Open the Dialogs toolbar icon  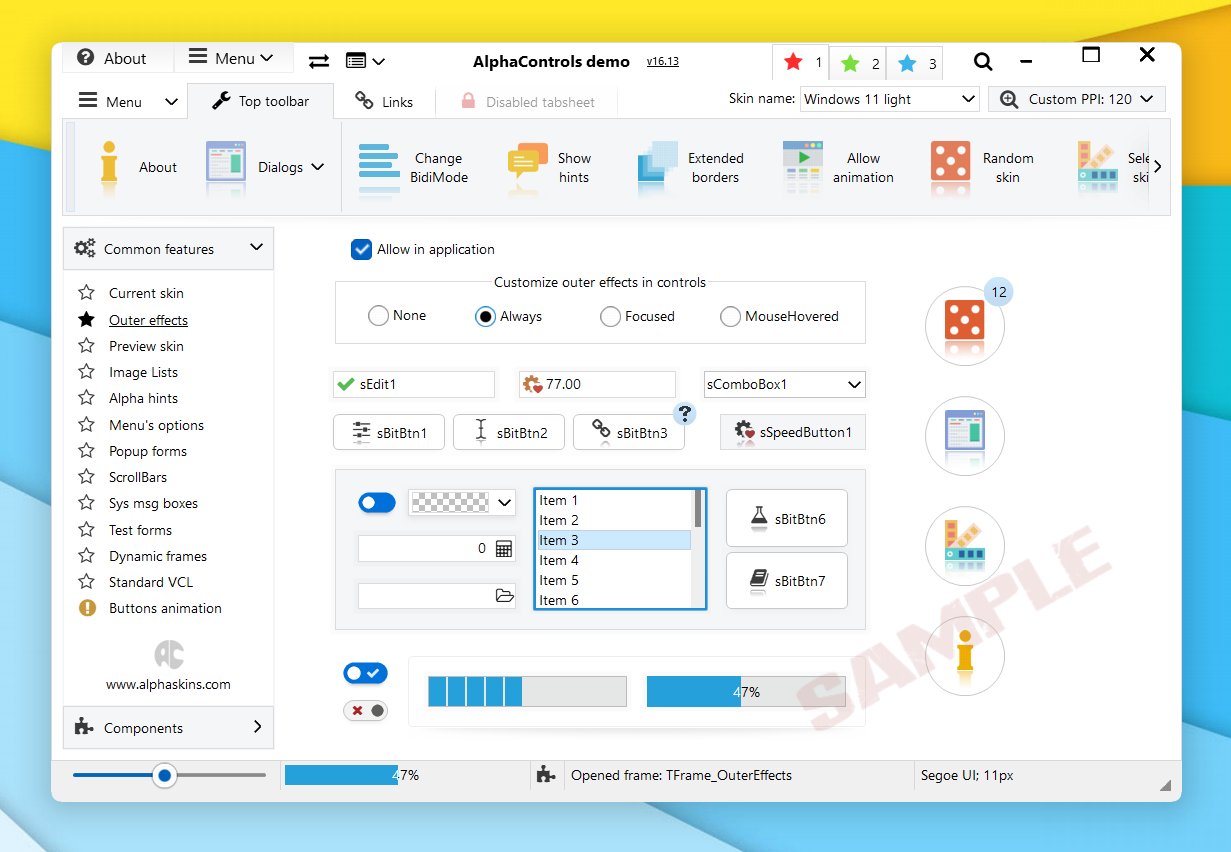pyautogui.click(x=226, y=167)
